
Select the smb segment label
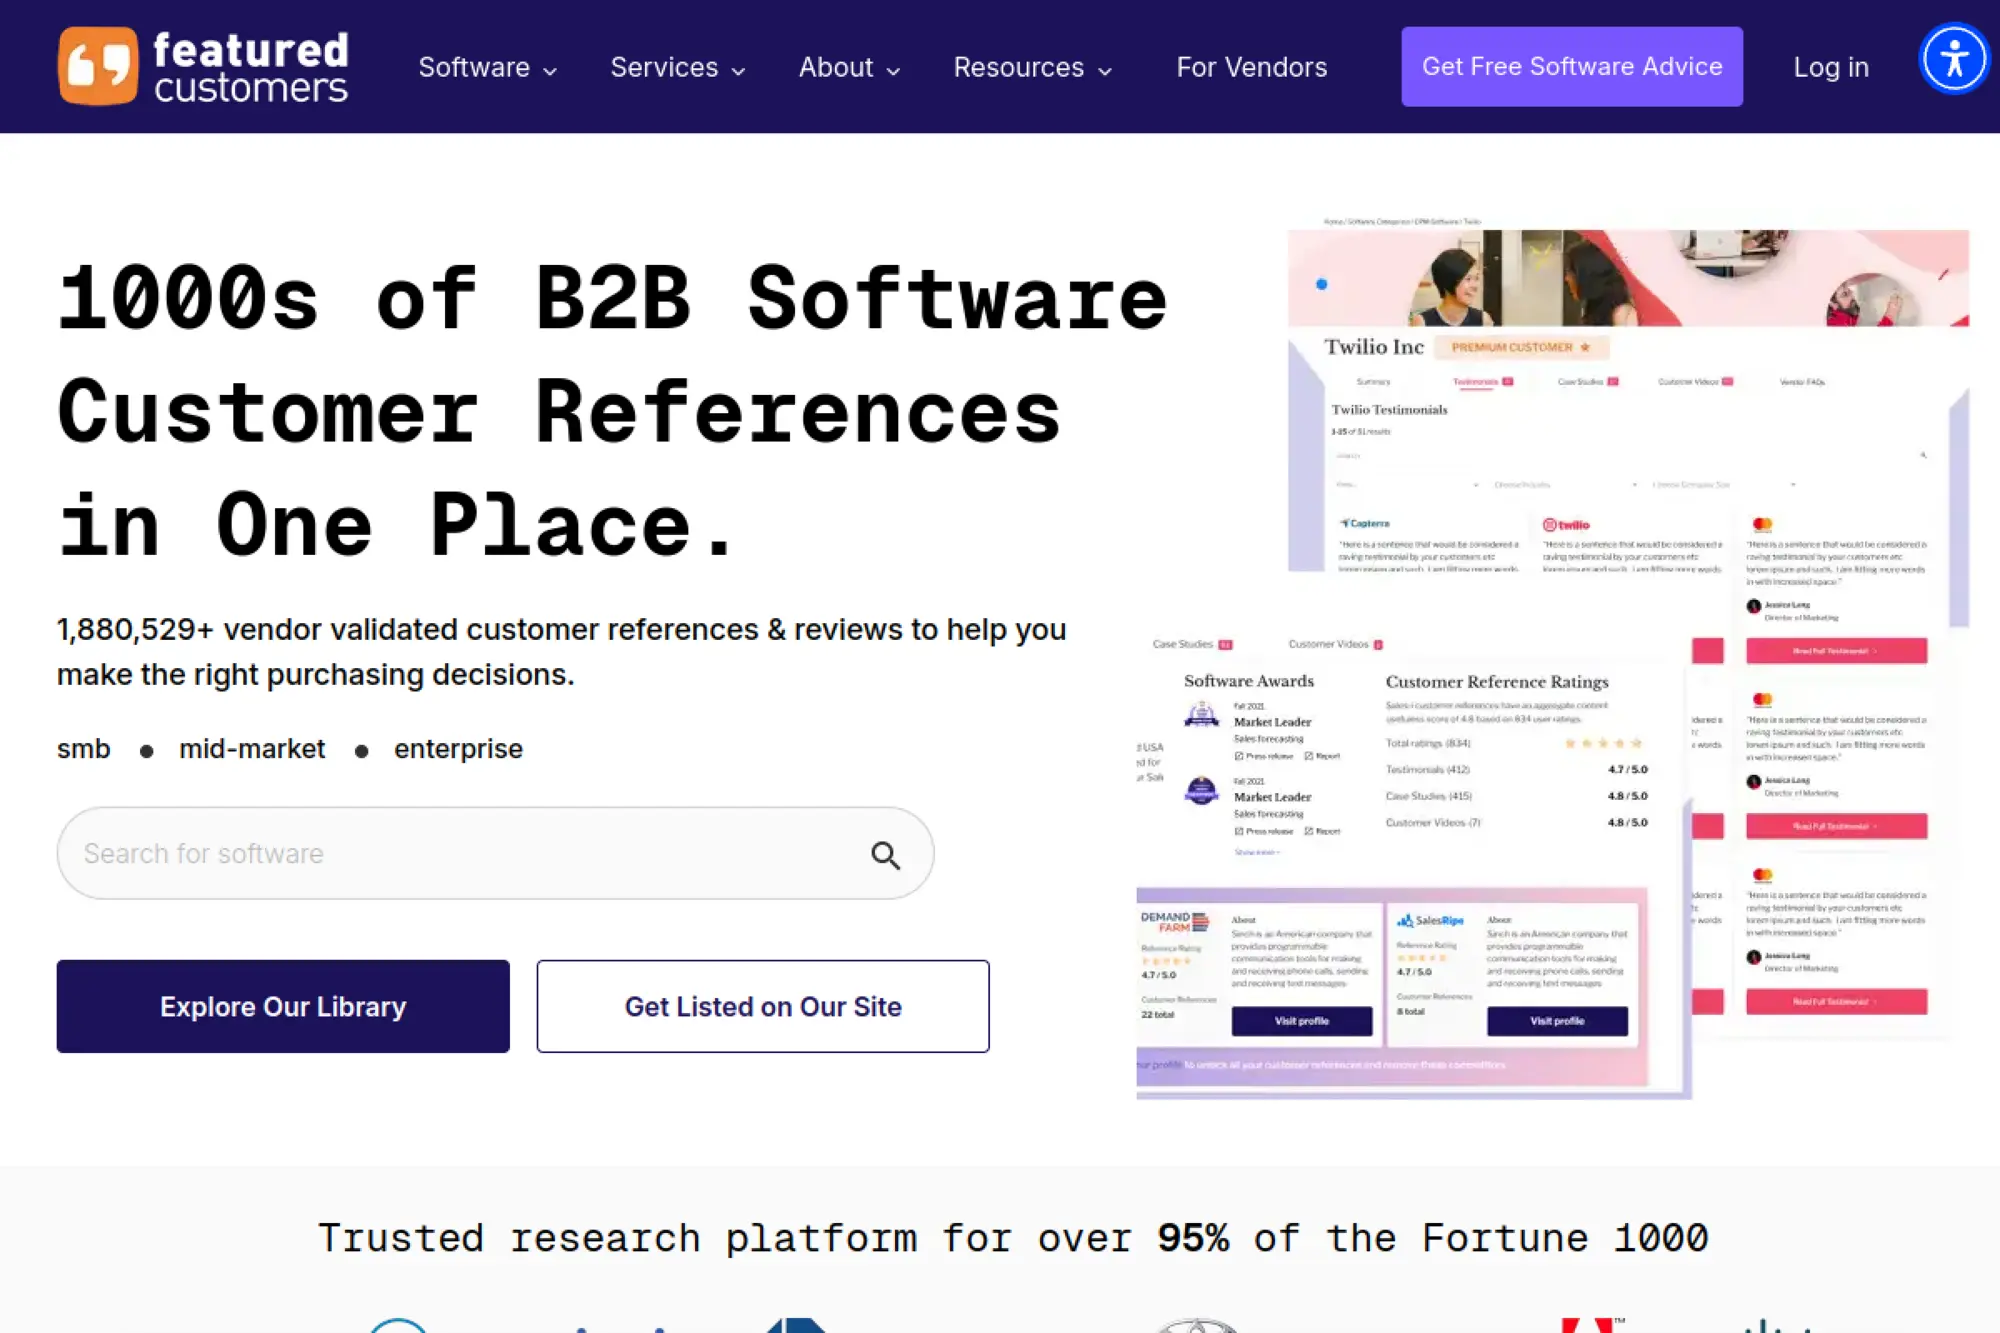pos(83,748)
